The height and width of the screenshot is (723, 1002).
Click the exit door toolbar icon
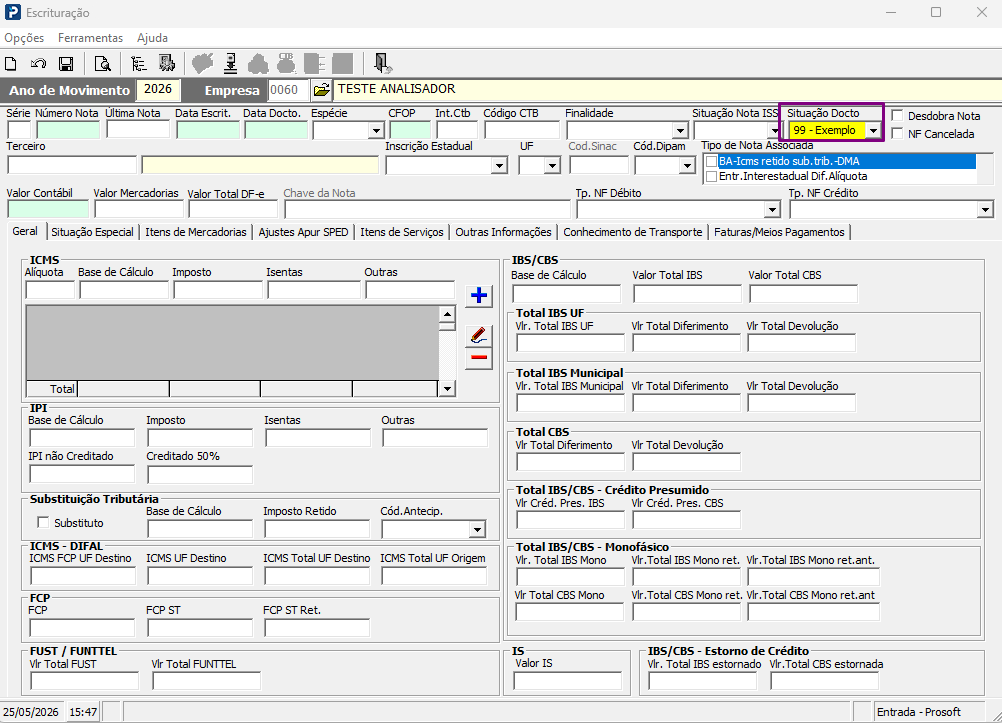(x=383, y=63)
